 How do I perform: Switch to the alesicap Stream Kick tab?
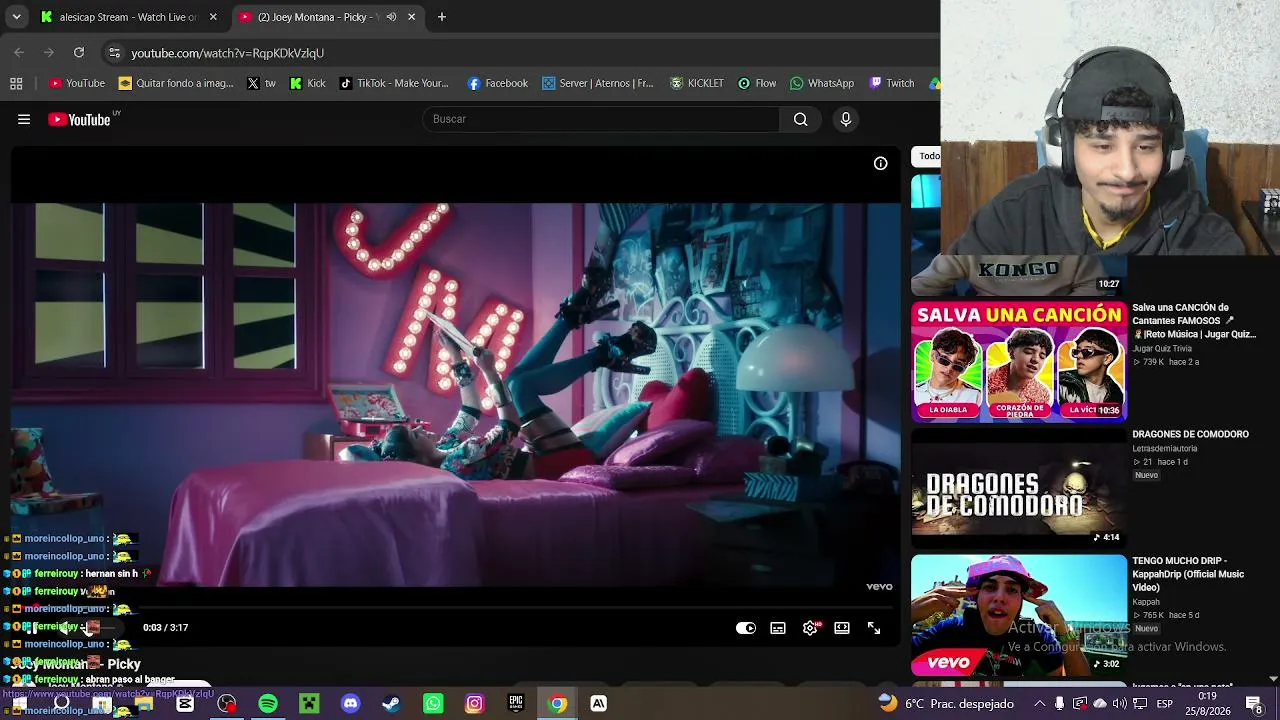coord(129,17)
